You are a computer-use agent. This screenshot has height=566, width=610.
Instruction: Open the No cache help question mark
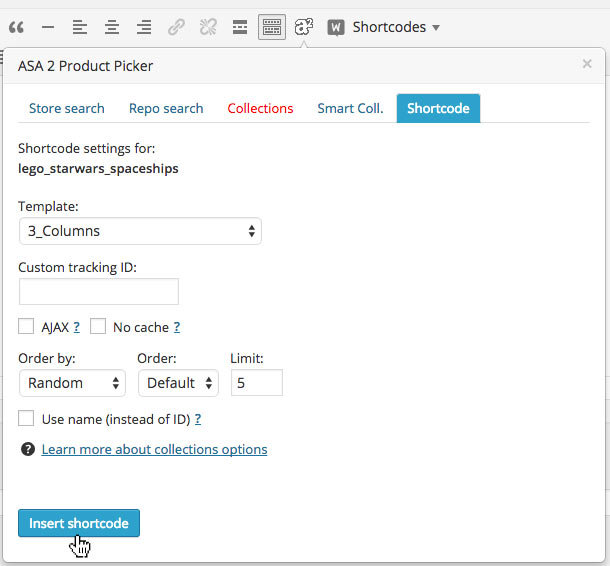(x=177, y=327)
